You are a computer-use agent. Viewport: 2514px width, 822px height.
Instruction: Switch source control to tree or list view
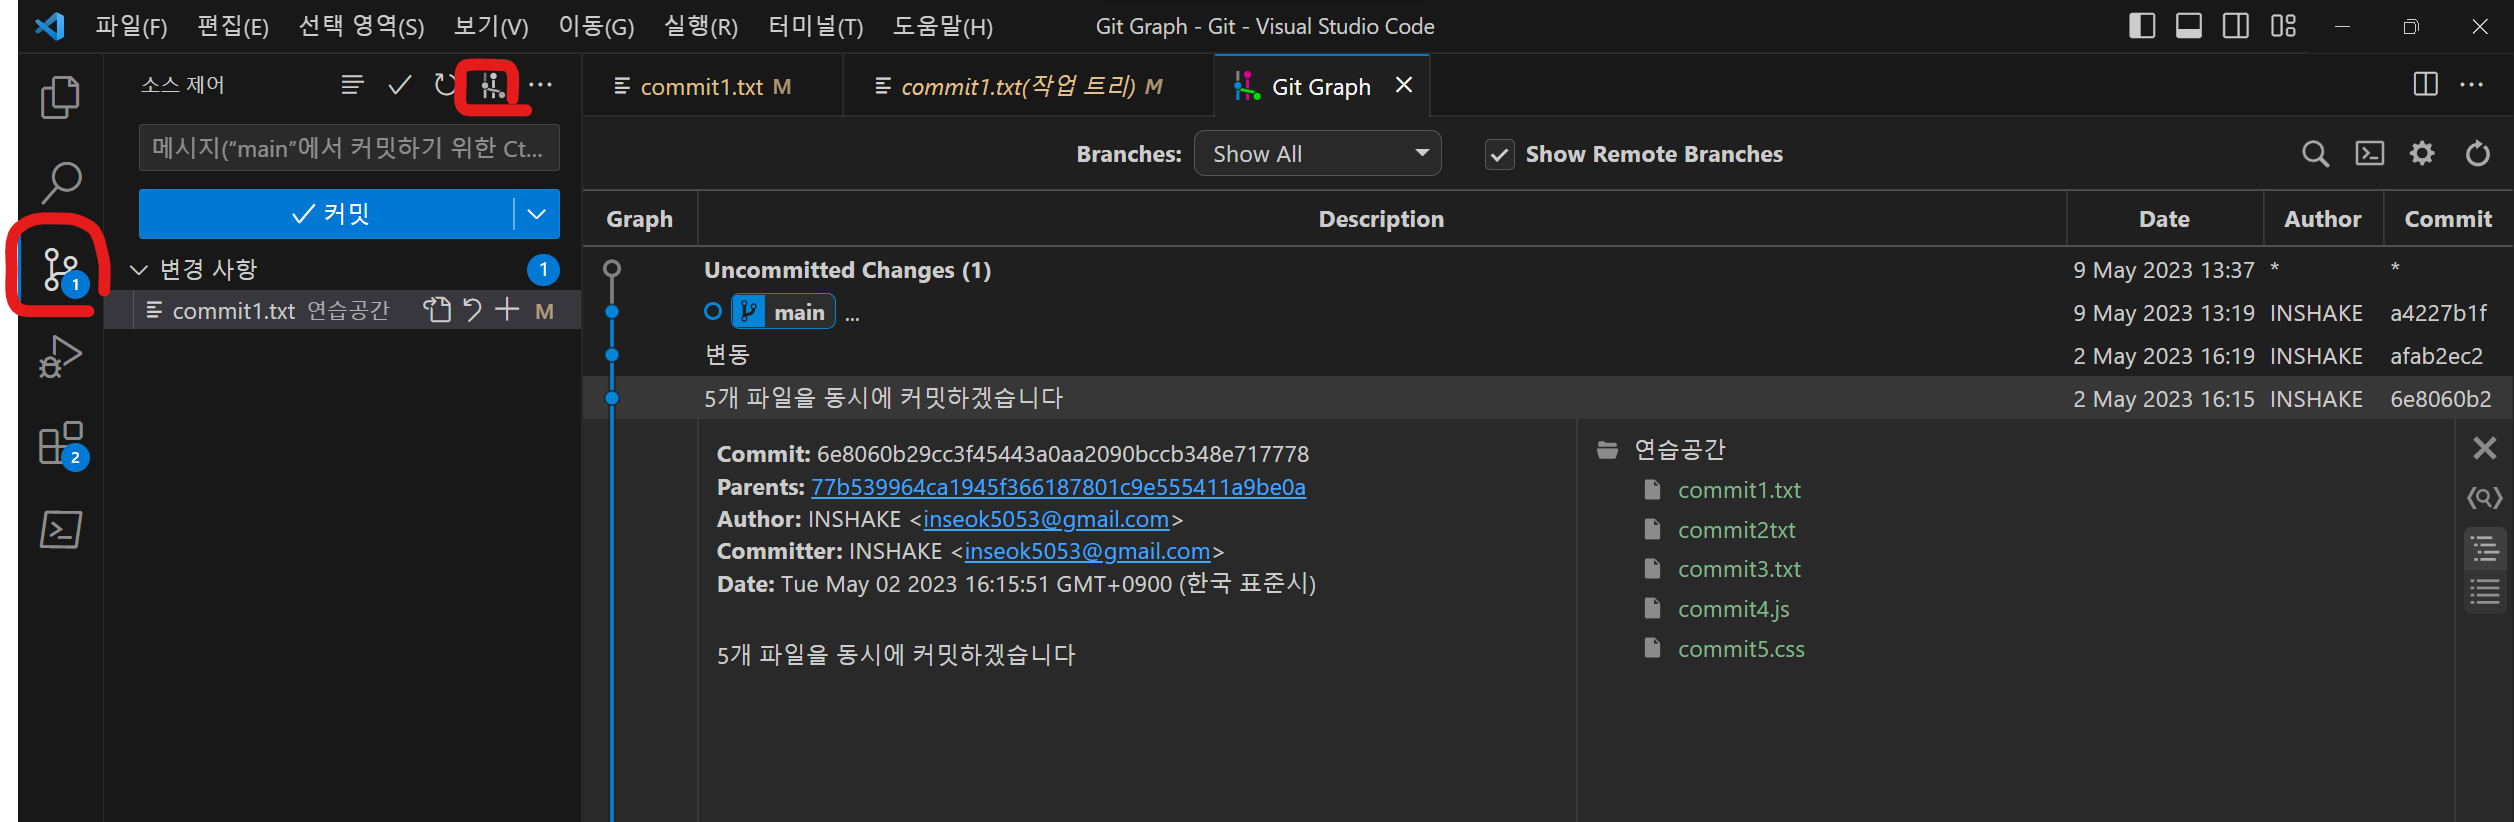pos(352,85)
